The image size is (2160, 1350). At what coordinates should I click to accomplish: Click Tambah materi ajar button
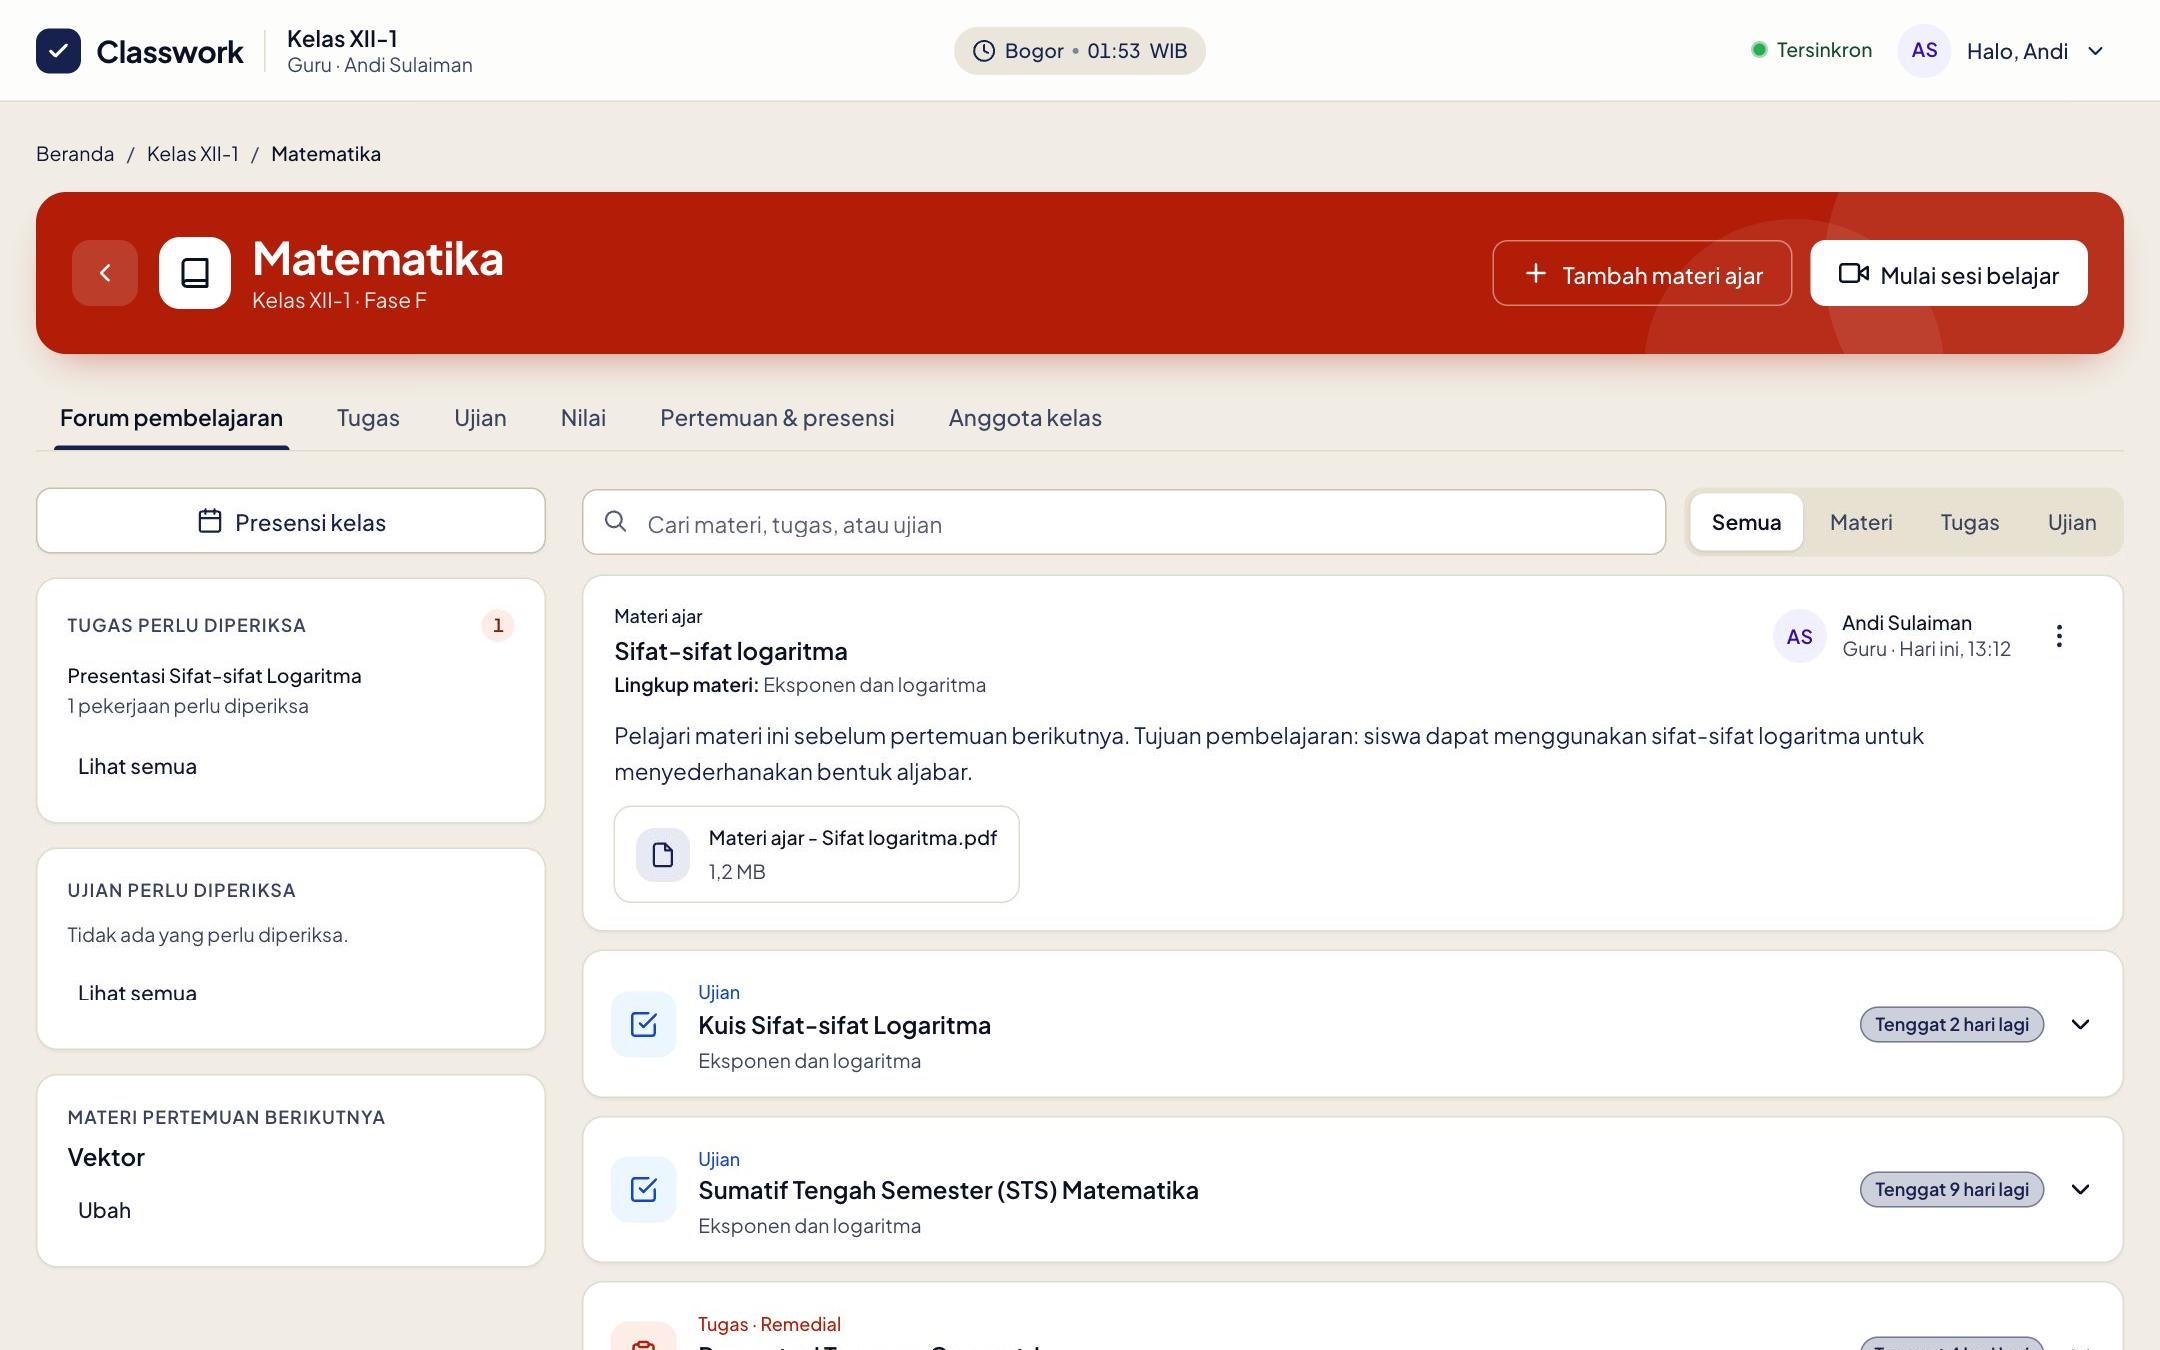tap(1642, 273)
